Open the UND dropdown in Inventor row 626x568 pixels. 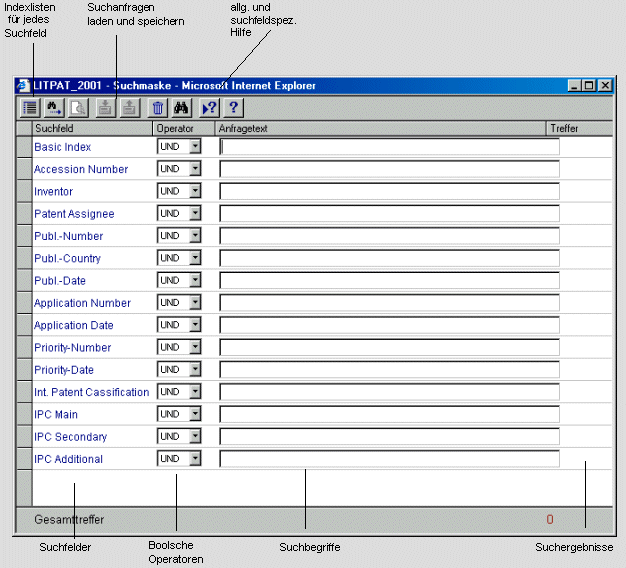[x=194, y=191]
